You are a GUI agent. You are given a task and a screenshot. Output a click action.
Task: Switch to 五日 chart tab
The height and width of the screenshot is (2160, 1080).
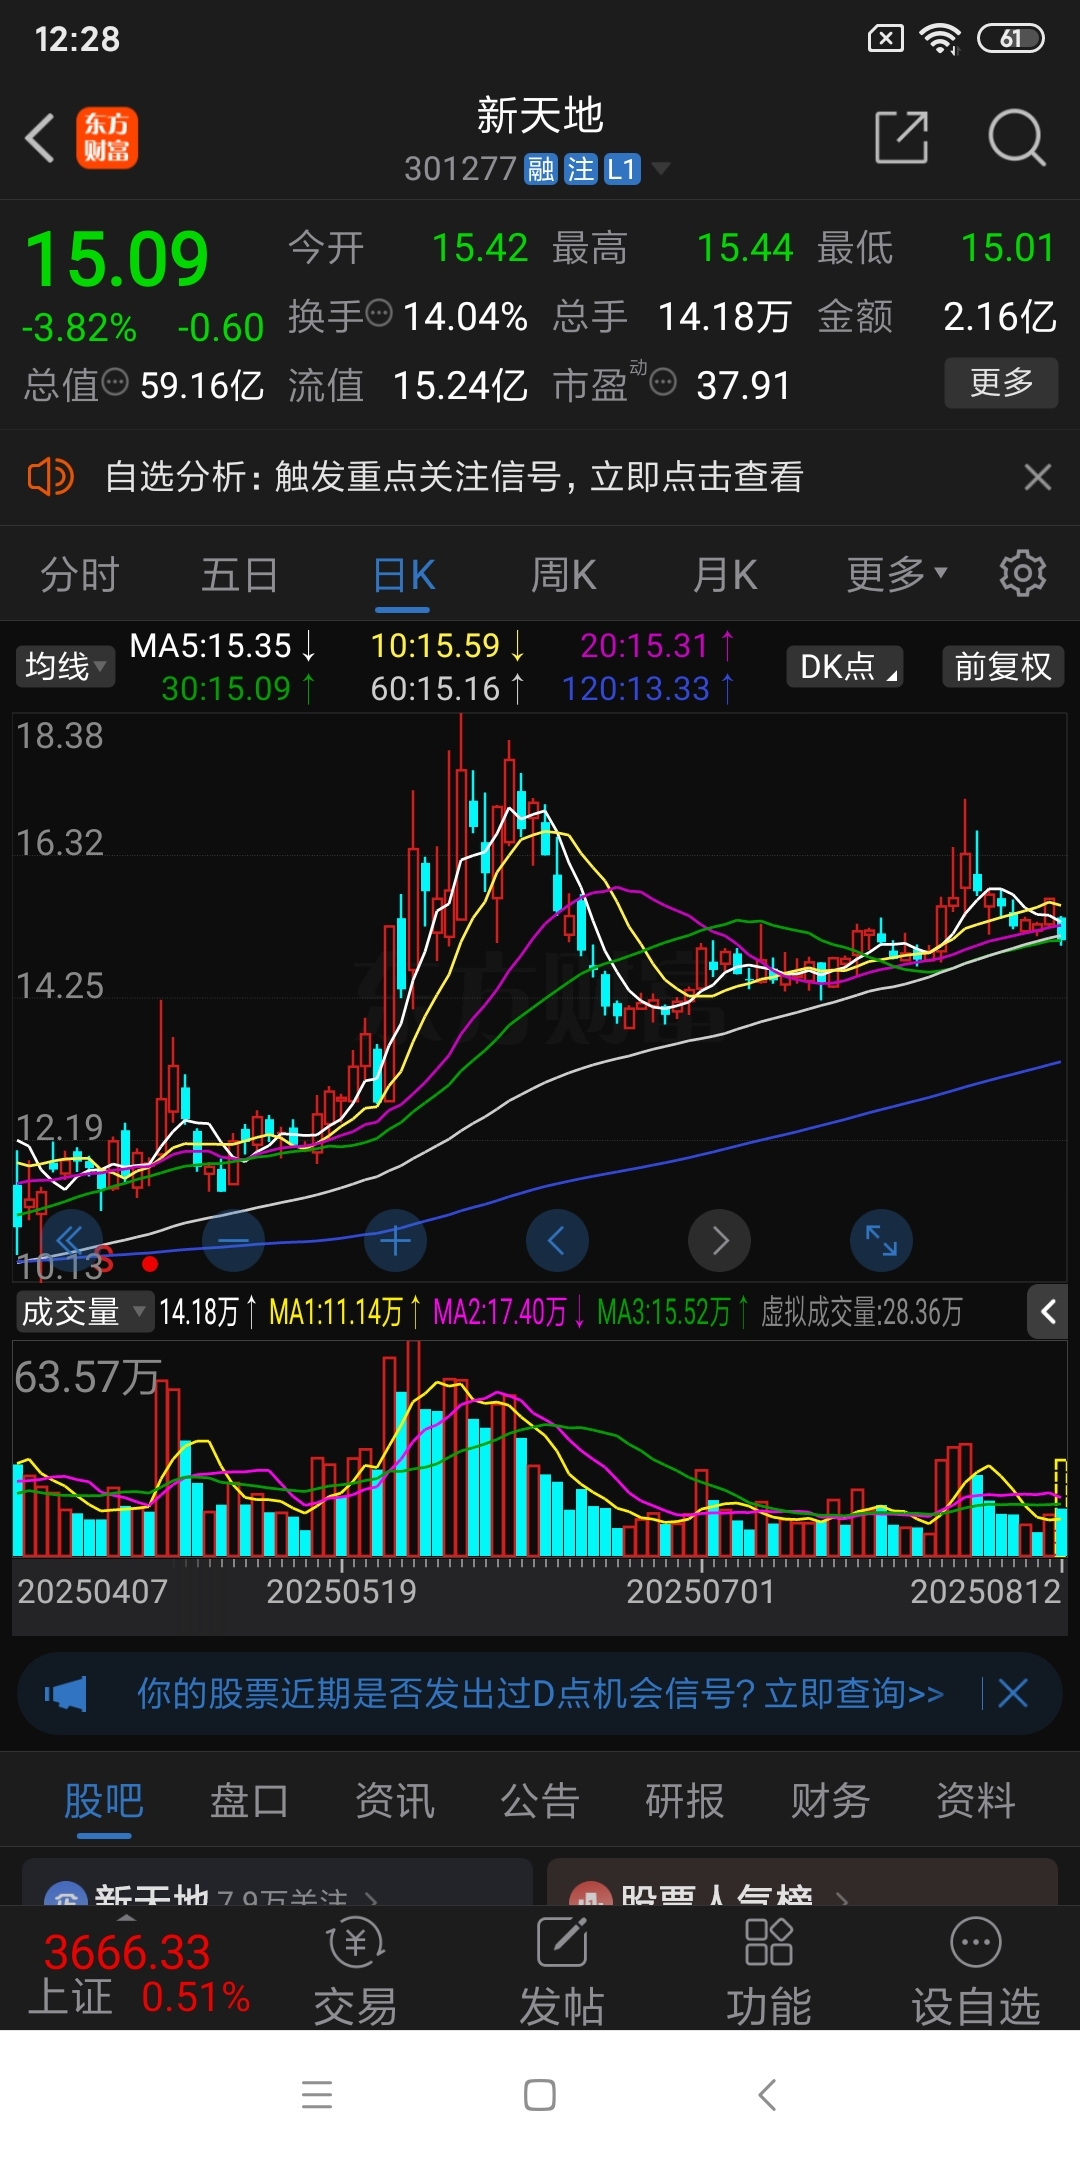(x=240, y=575)
